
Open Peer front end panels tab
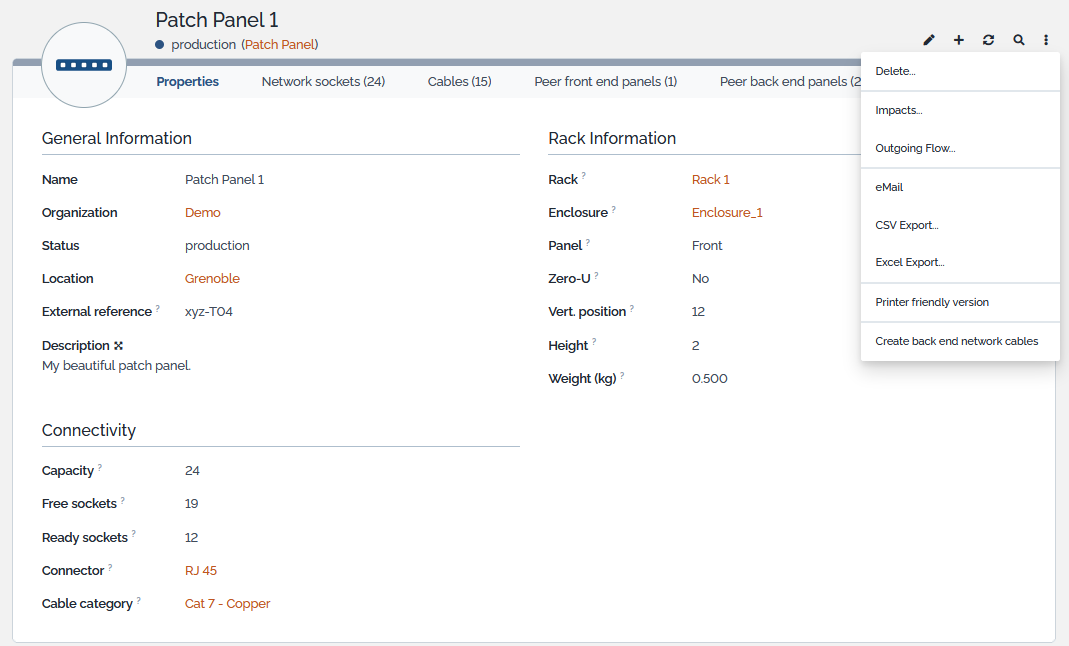pos(605,82)
